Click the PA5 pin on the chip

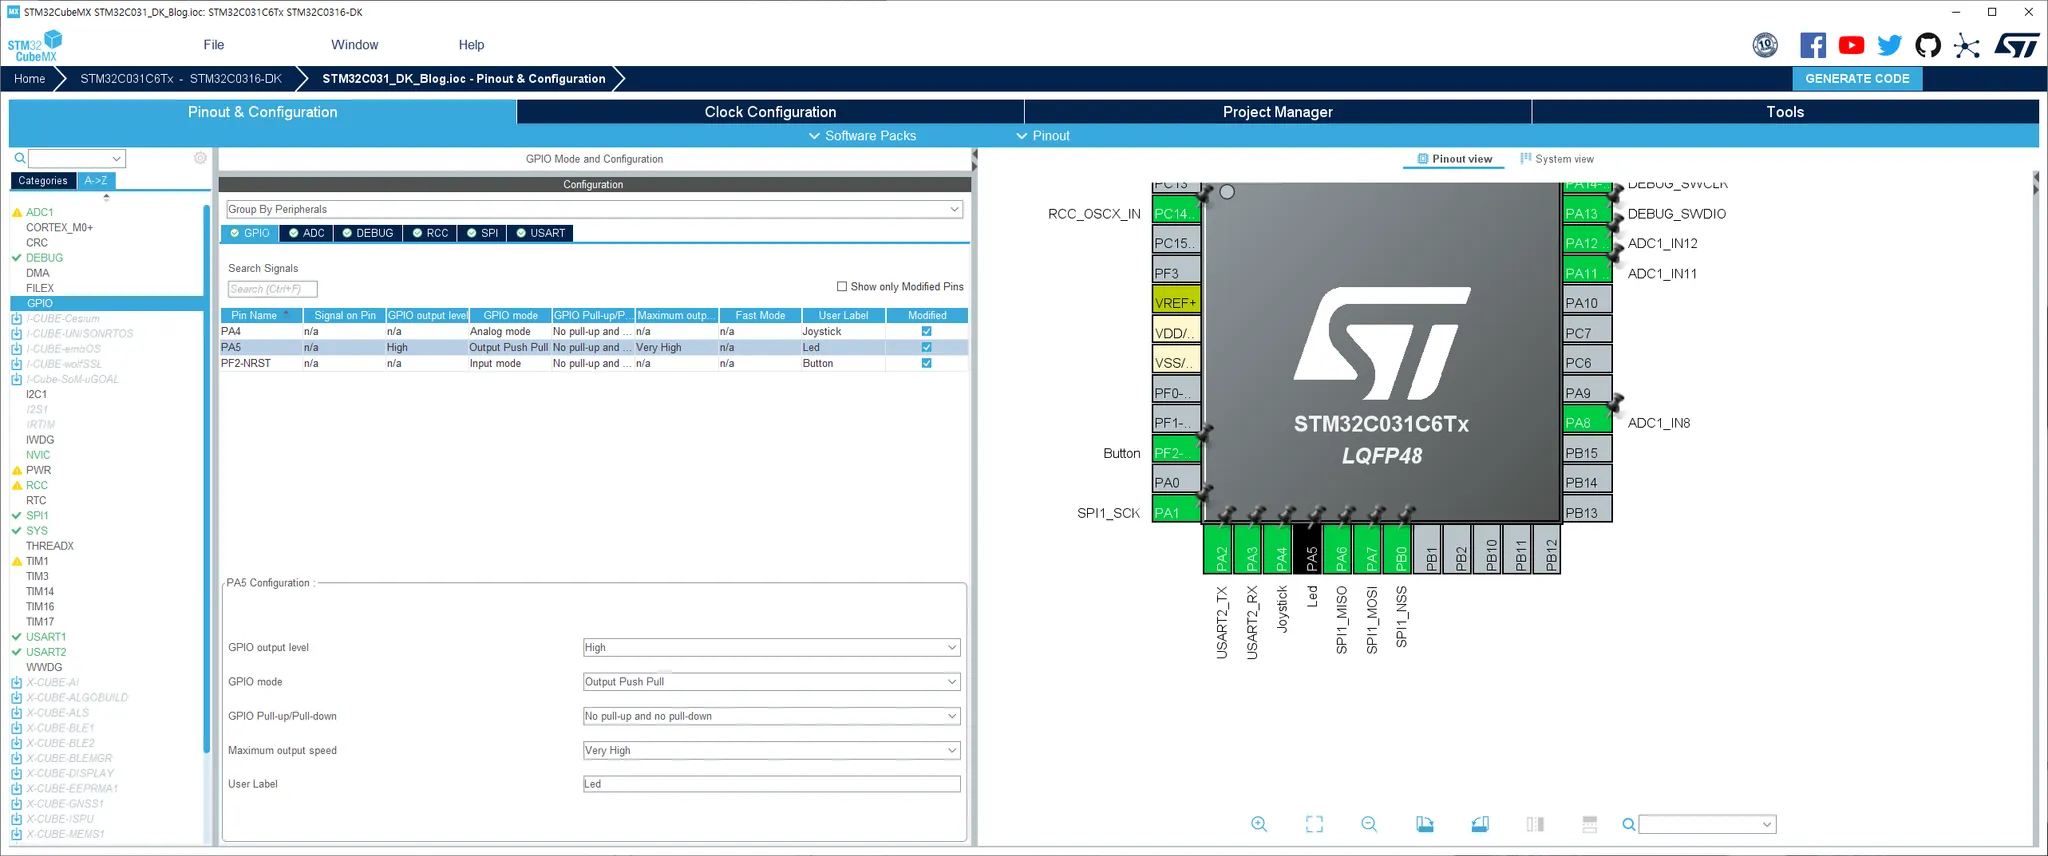[x=1311, y=549]
